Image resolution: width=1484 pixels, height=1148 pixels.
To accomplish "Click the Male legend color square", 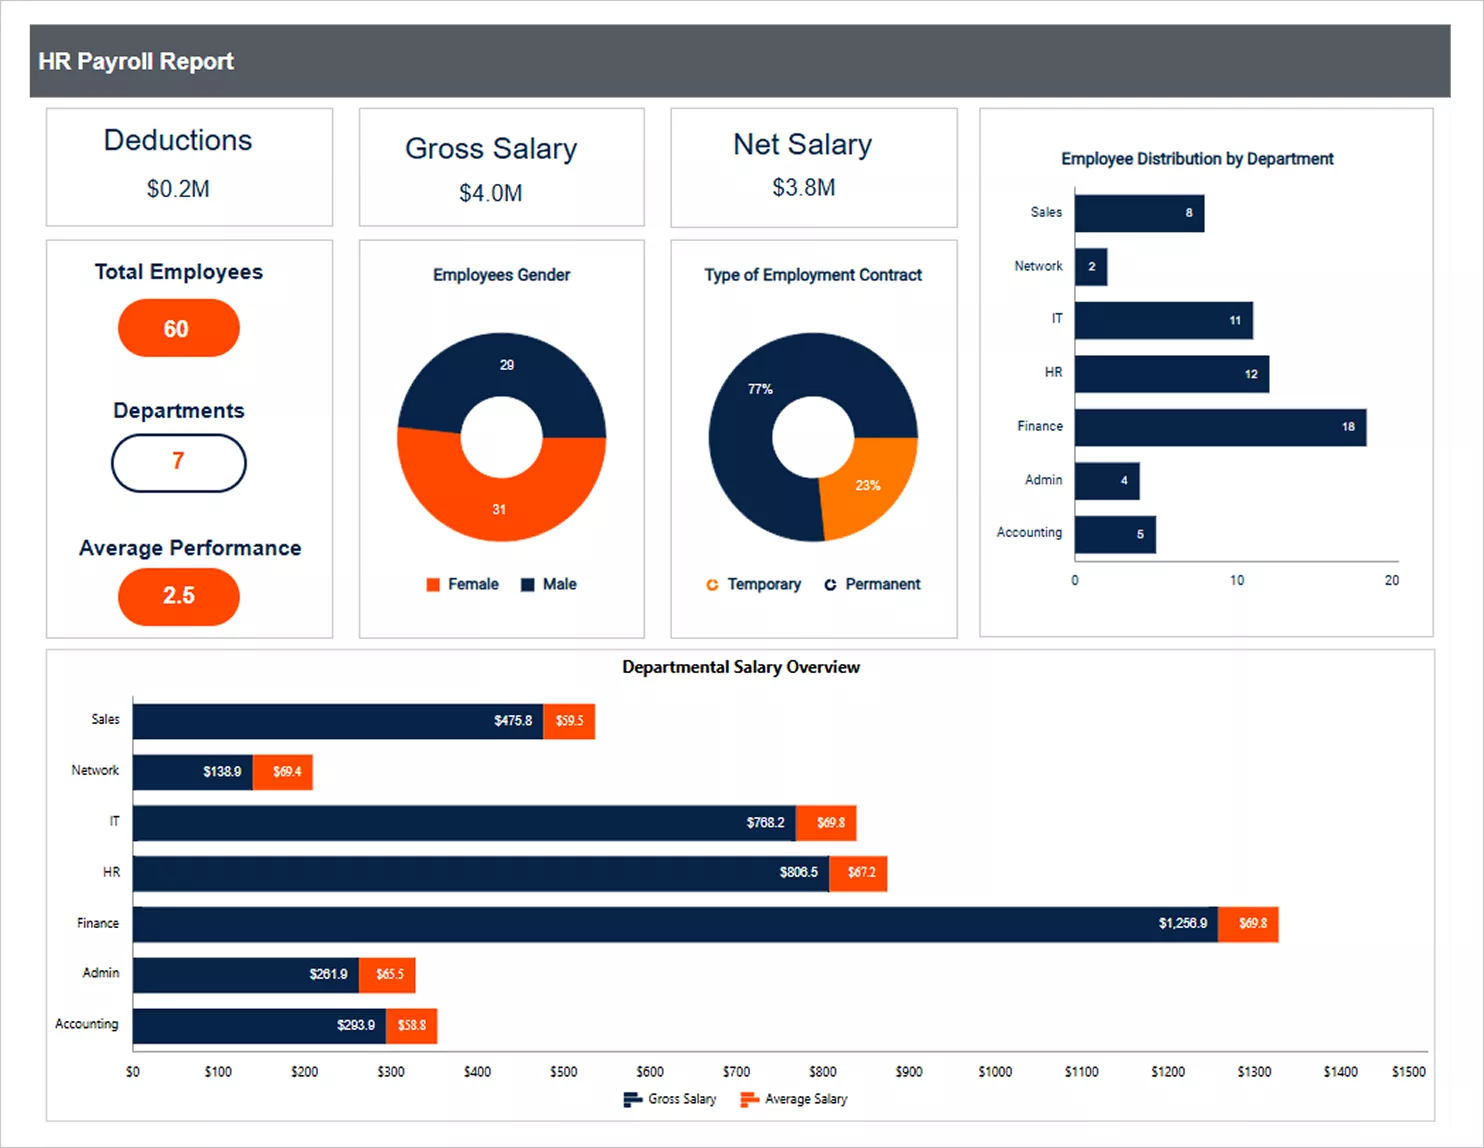I will 528,585.
